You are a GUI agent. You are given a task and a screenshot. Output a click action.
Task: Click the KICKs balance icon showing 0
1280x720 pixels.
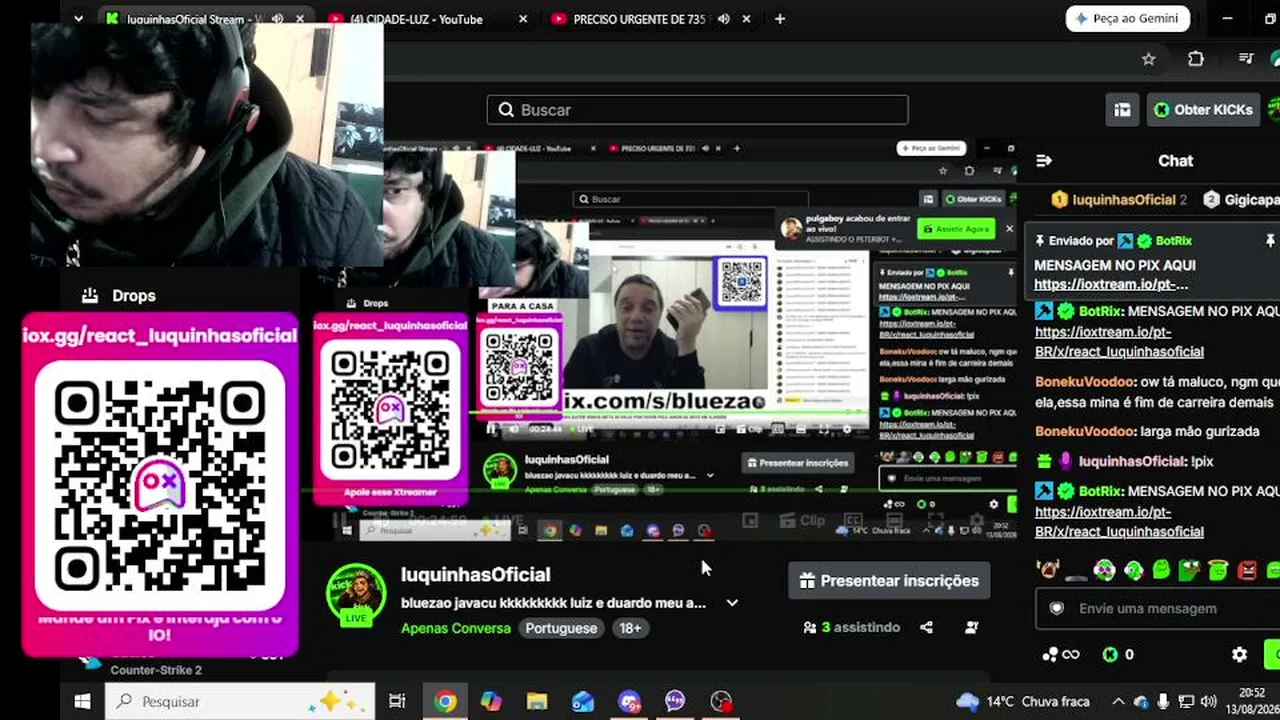(x=1118, y=655)
